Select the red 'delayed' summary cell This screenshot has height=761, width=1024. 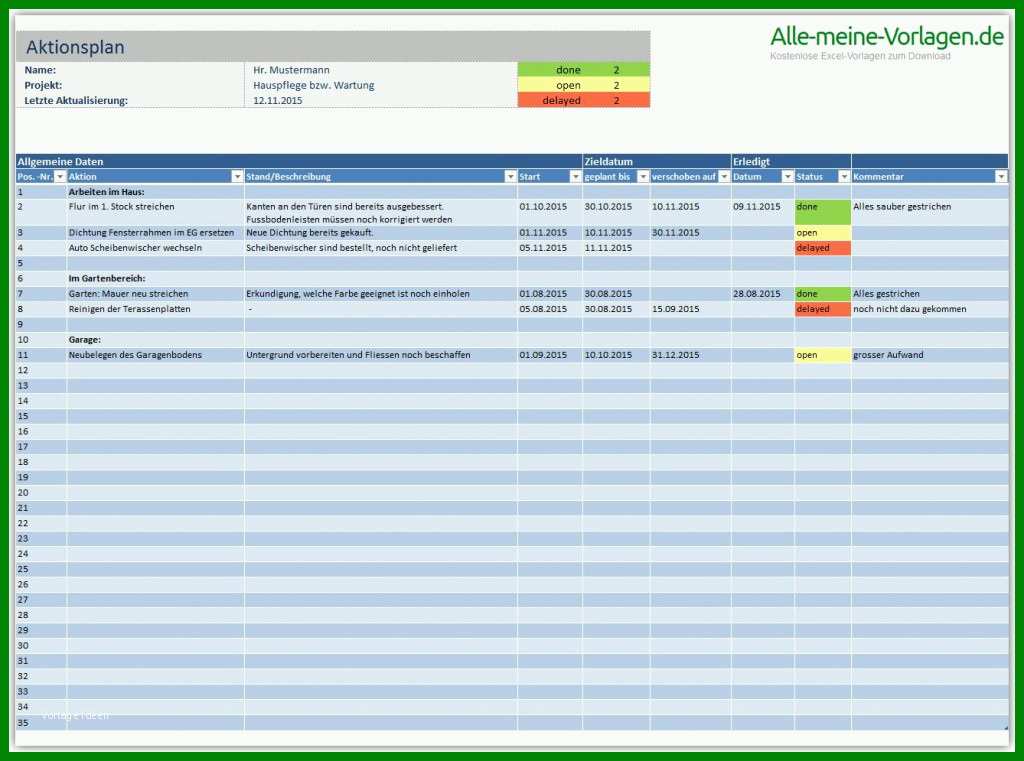584,100
